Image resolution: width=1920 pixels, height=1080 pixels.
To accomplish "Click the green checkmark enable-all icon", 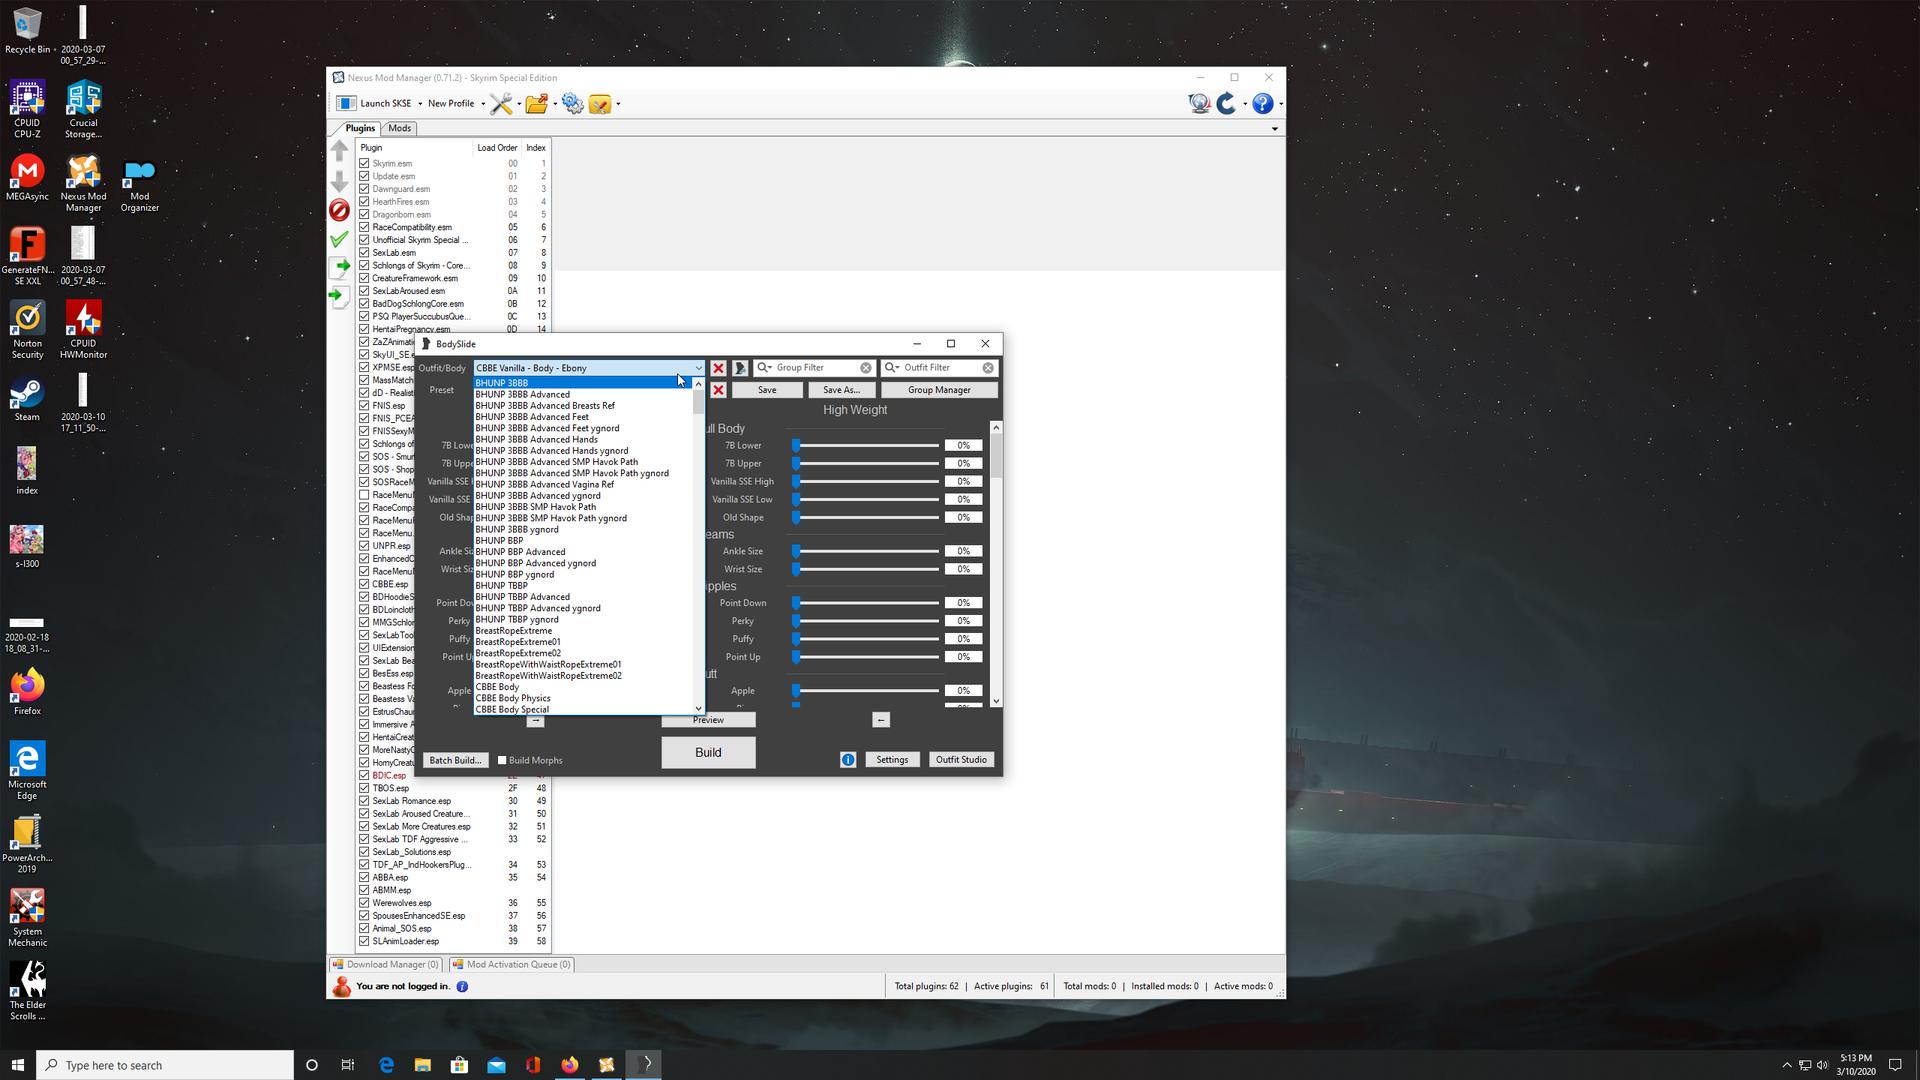I will (339, 239).
